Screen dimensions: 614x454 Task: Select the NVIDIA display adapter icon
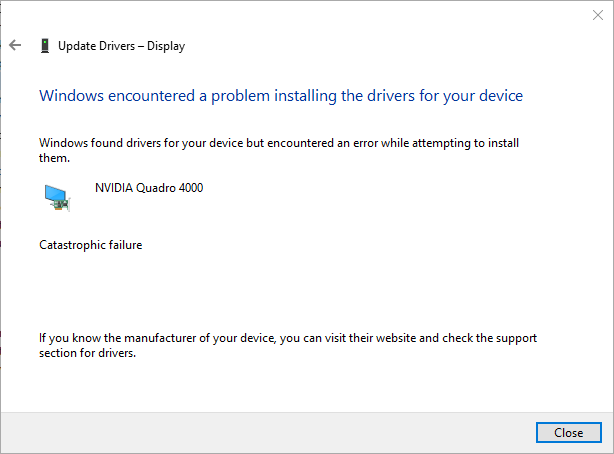57,197
